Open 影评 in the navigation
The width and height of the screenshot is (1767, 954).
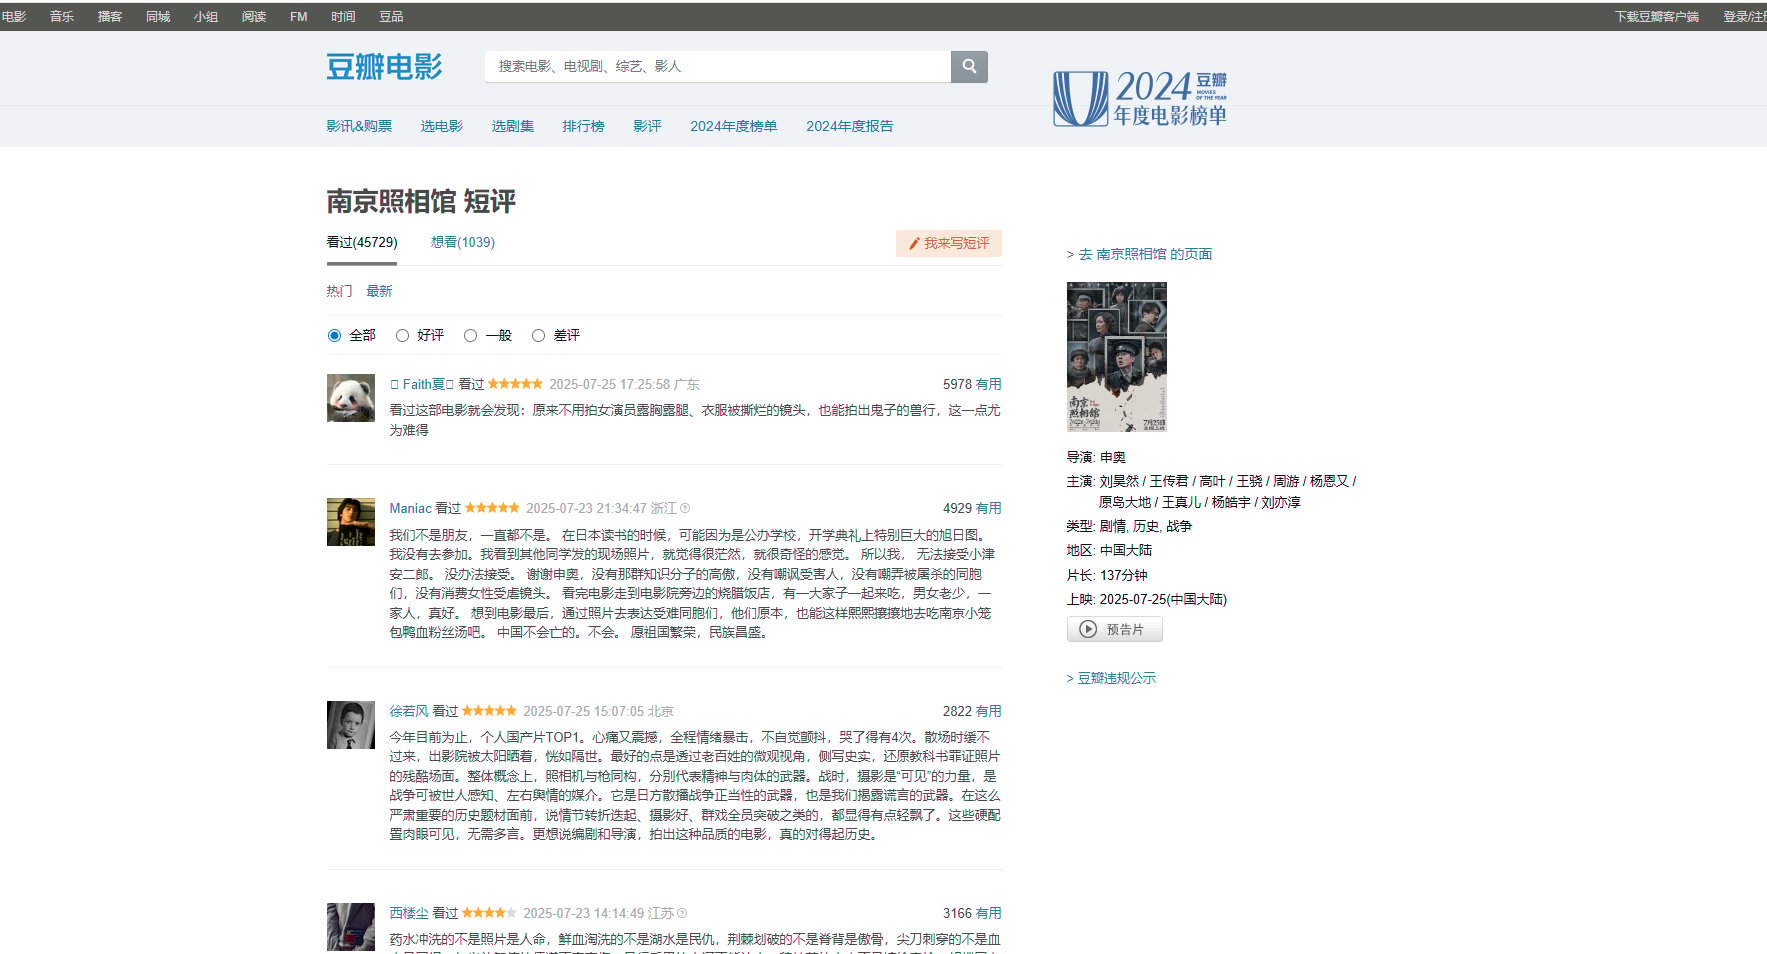point(647,126)
